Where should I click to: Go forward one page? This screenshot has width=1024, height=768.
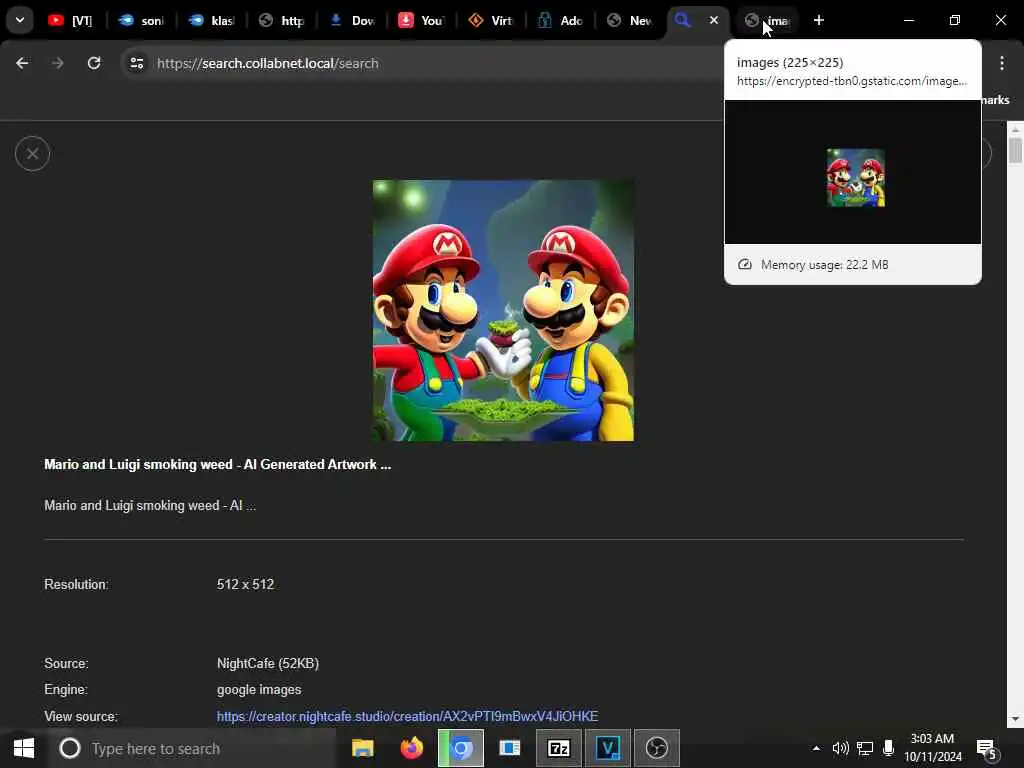click(x=57, y=63)
